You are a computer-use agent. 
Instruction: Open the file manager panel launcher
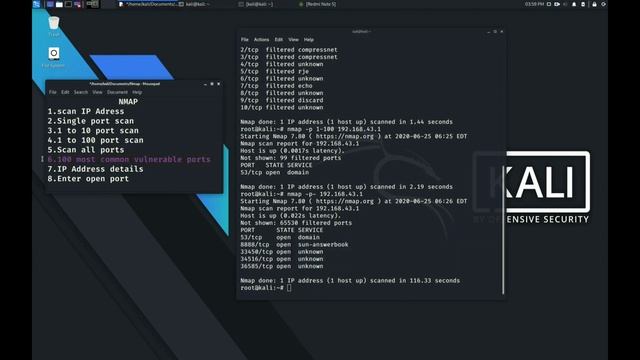click(59, 4)
